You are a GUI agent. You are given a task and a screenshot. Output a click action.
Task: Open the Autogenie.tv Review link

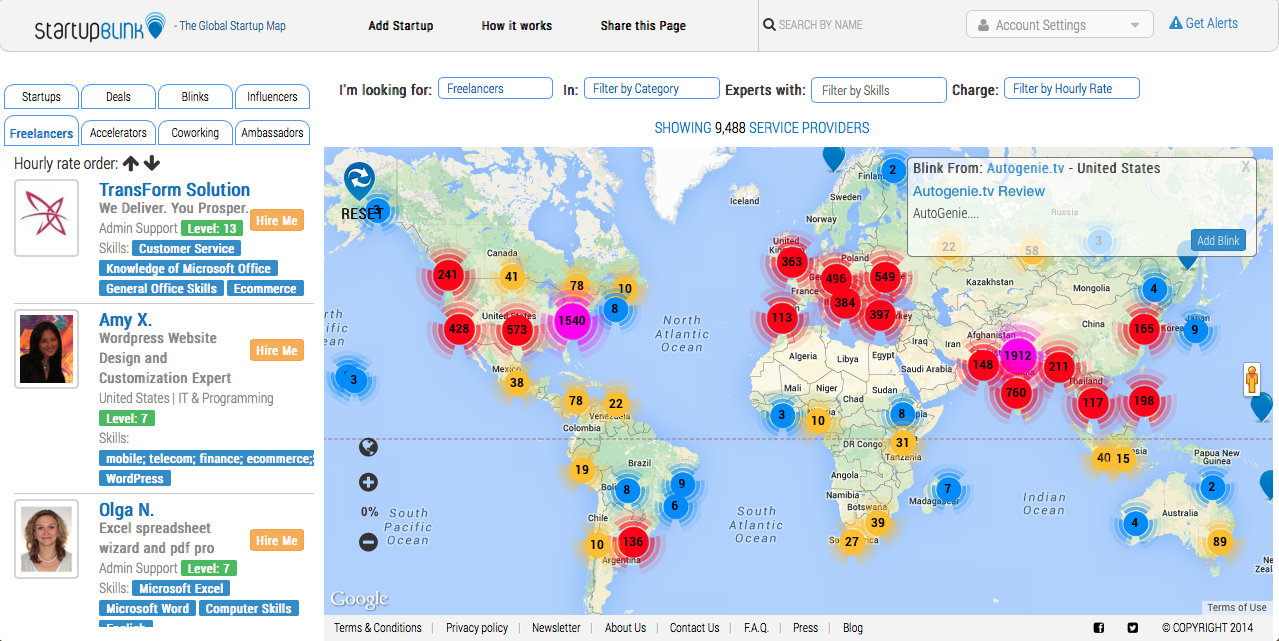tap(978, 191)
